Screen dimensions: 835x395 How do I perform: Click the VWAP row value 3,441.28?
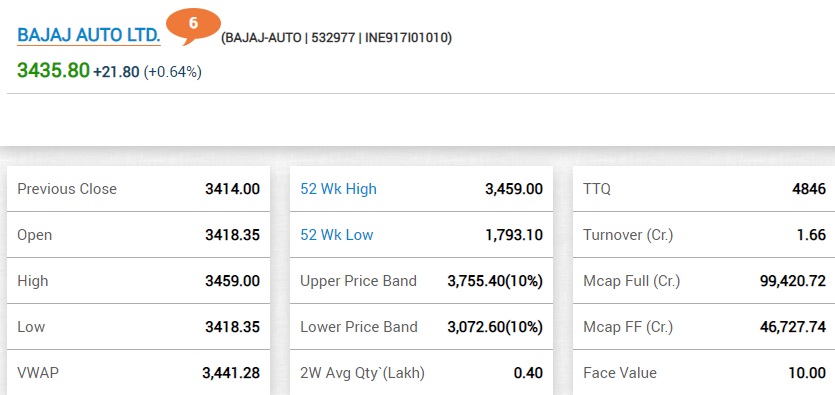(x=231, y=373)
